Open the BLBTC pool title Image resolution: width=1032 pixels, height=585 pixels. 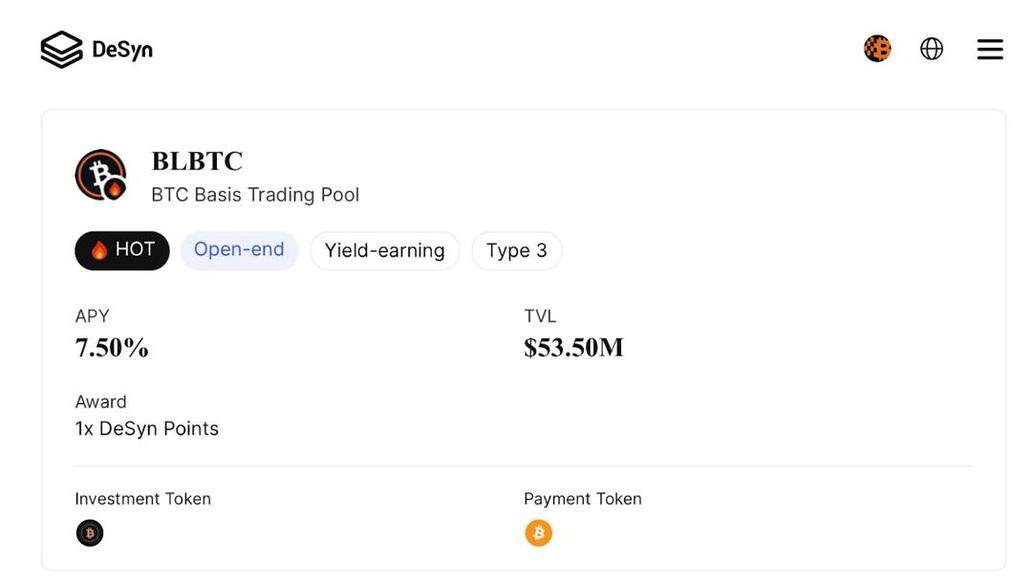click(197, 161)
